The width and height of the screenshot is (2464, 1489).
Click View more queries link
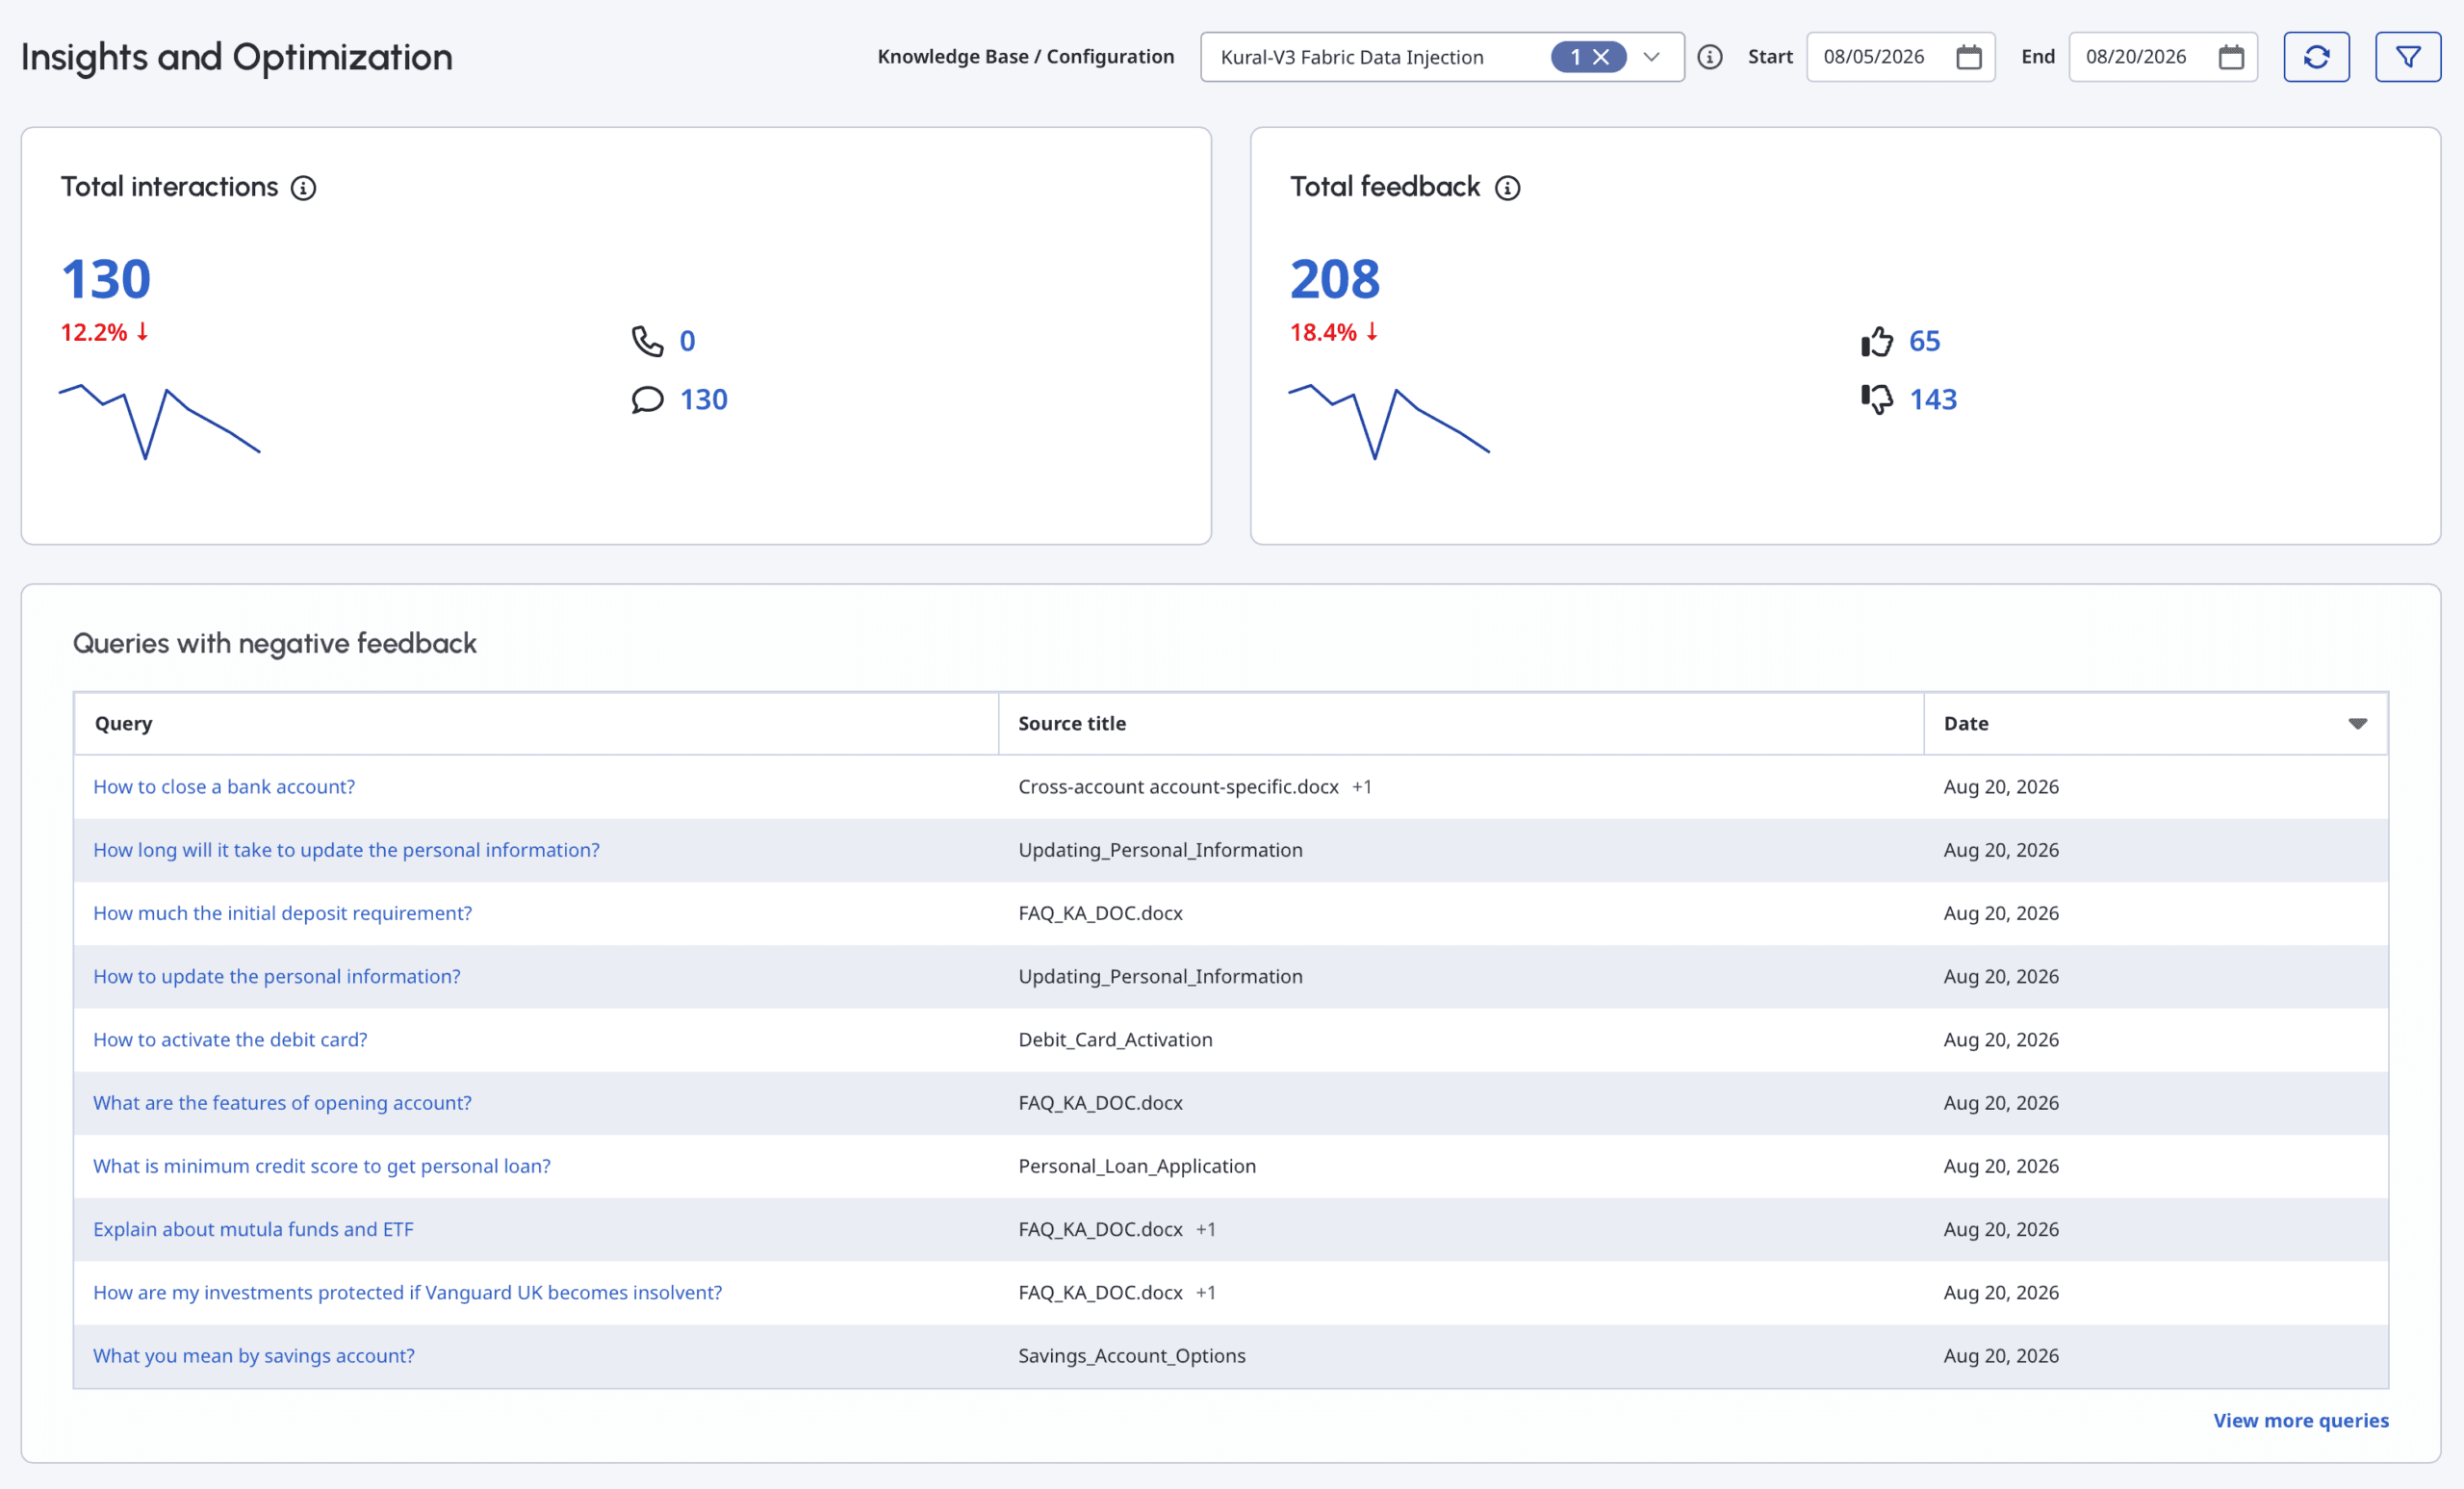(x=2300, y=1420)
